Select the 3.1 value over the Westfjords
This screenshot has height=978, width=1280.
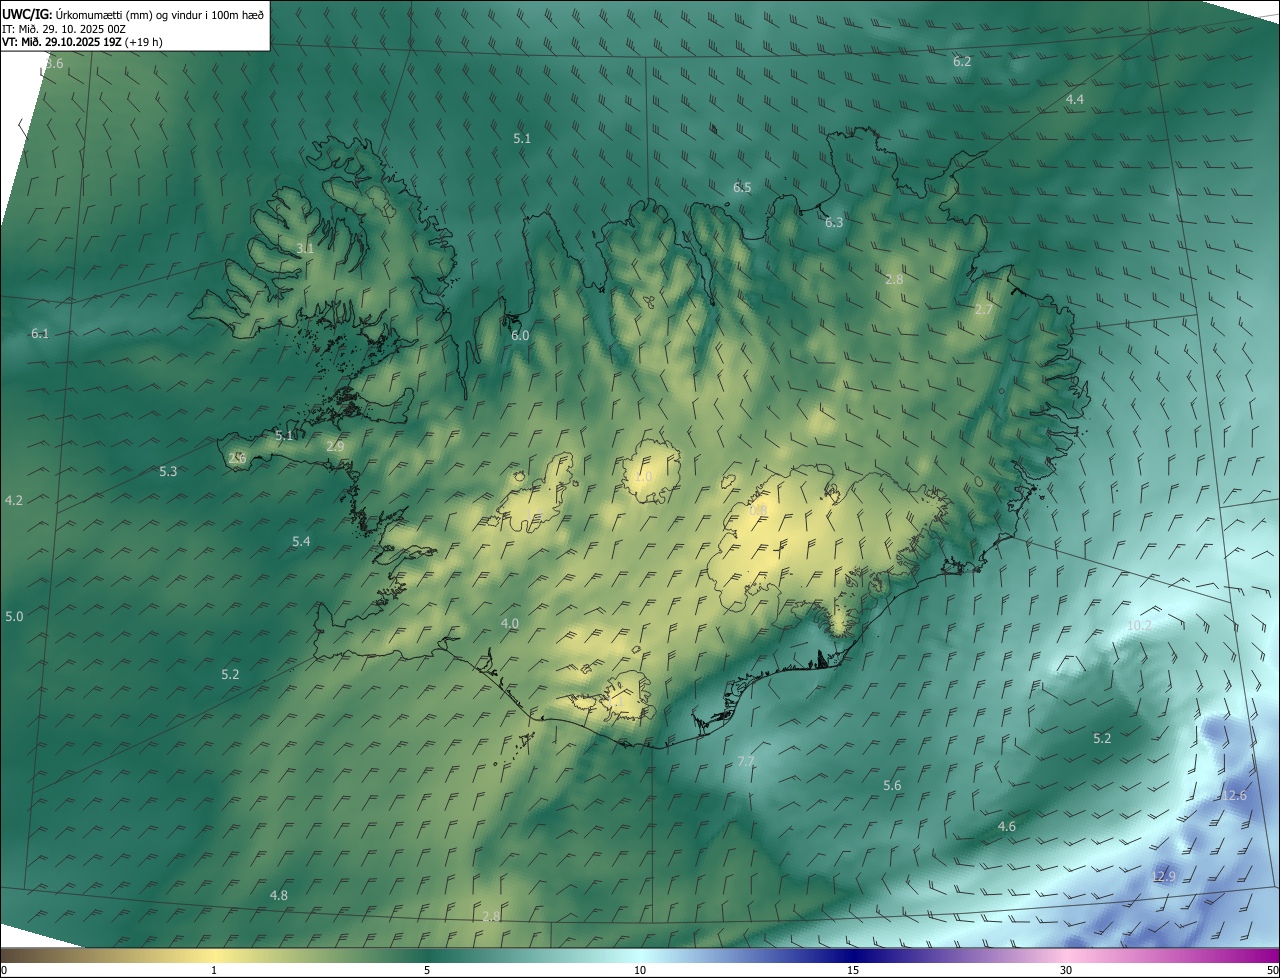pyautogui.click(x=305, y=249)
